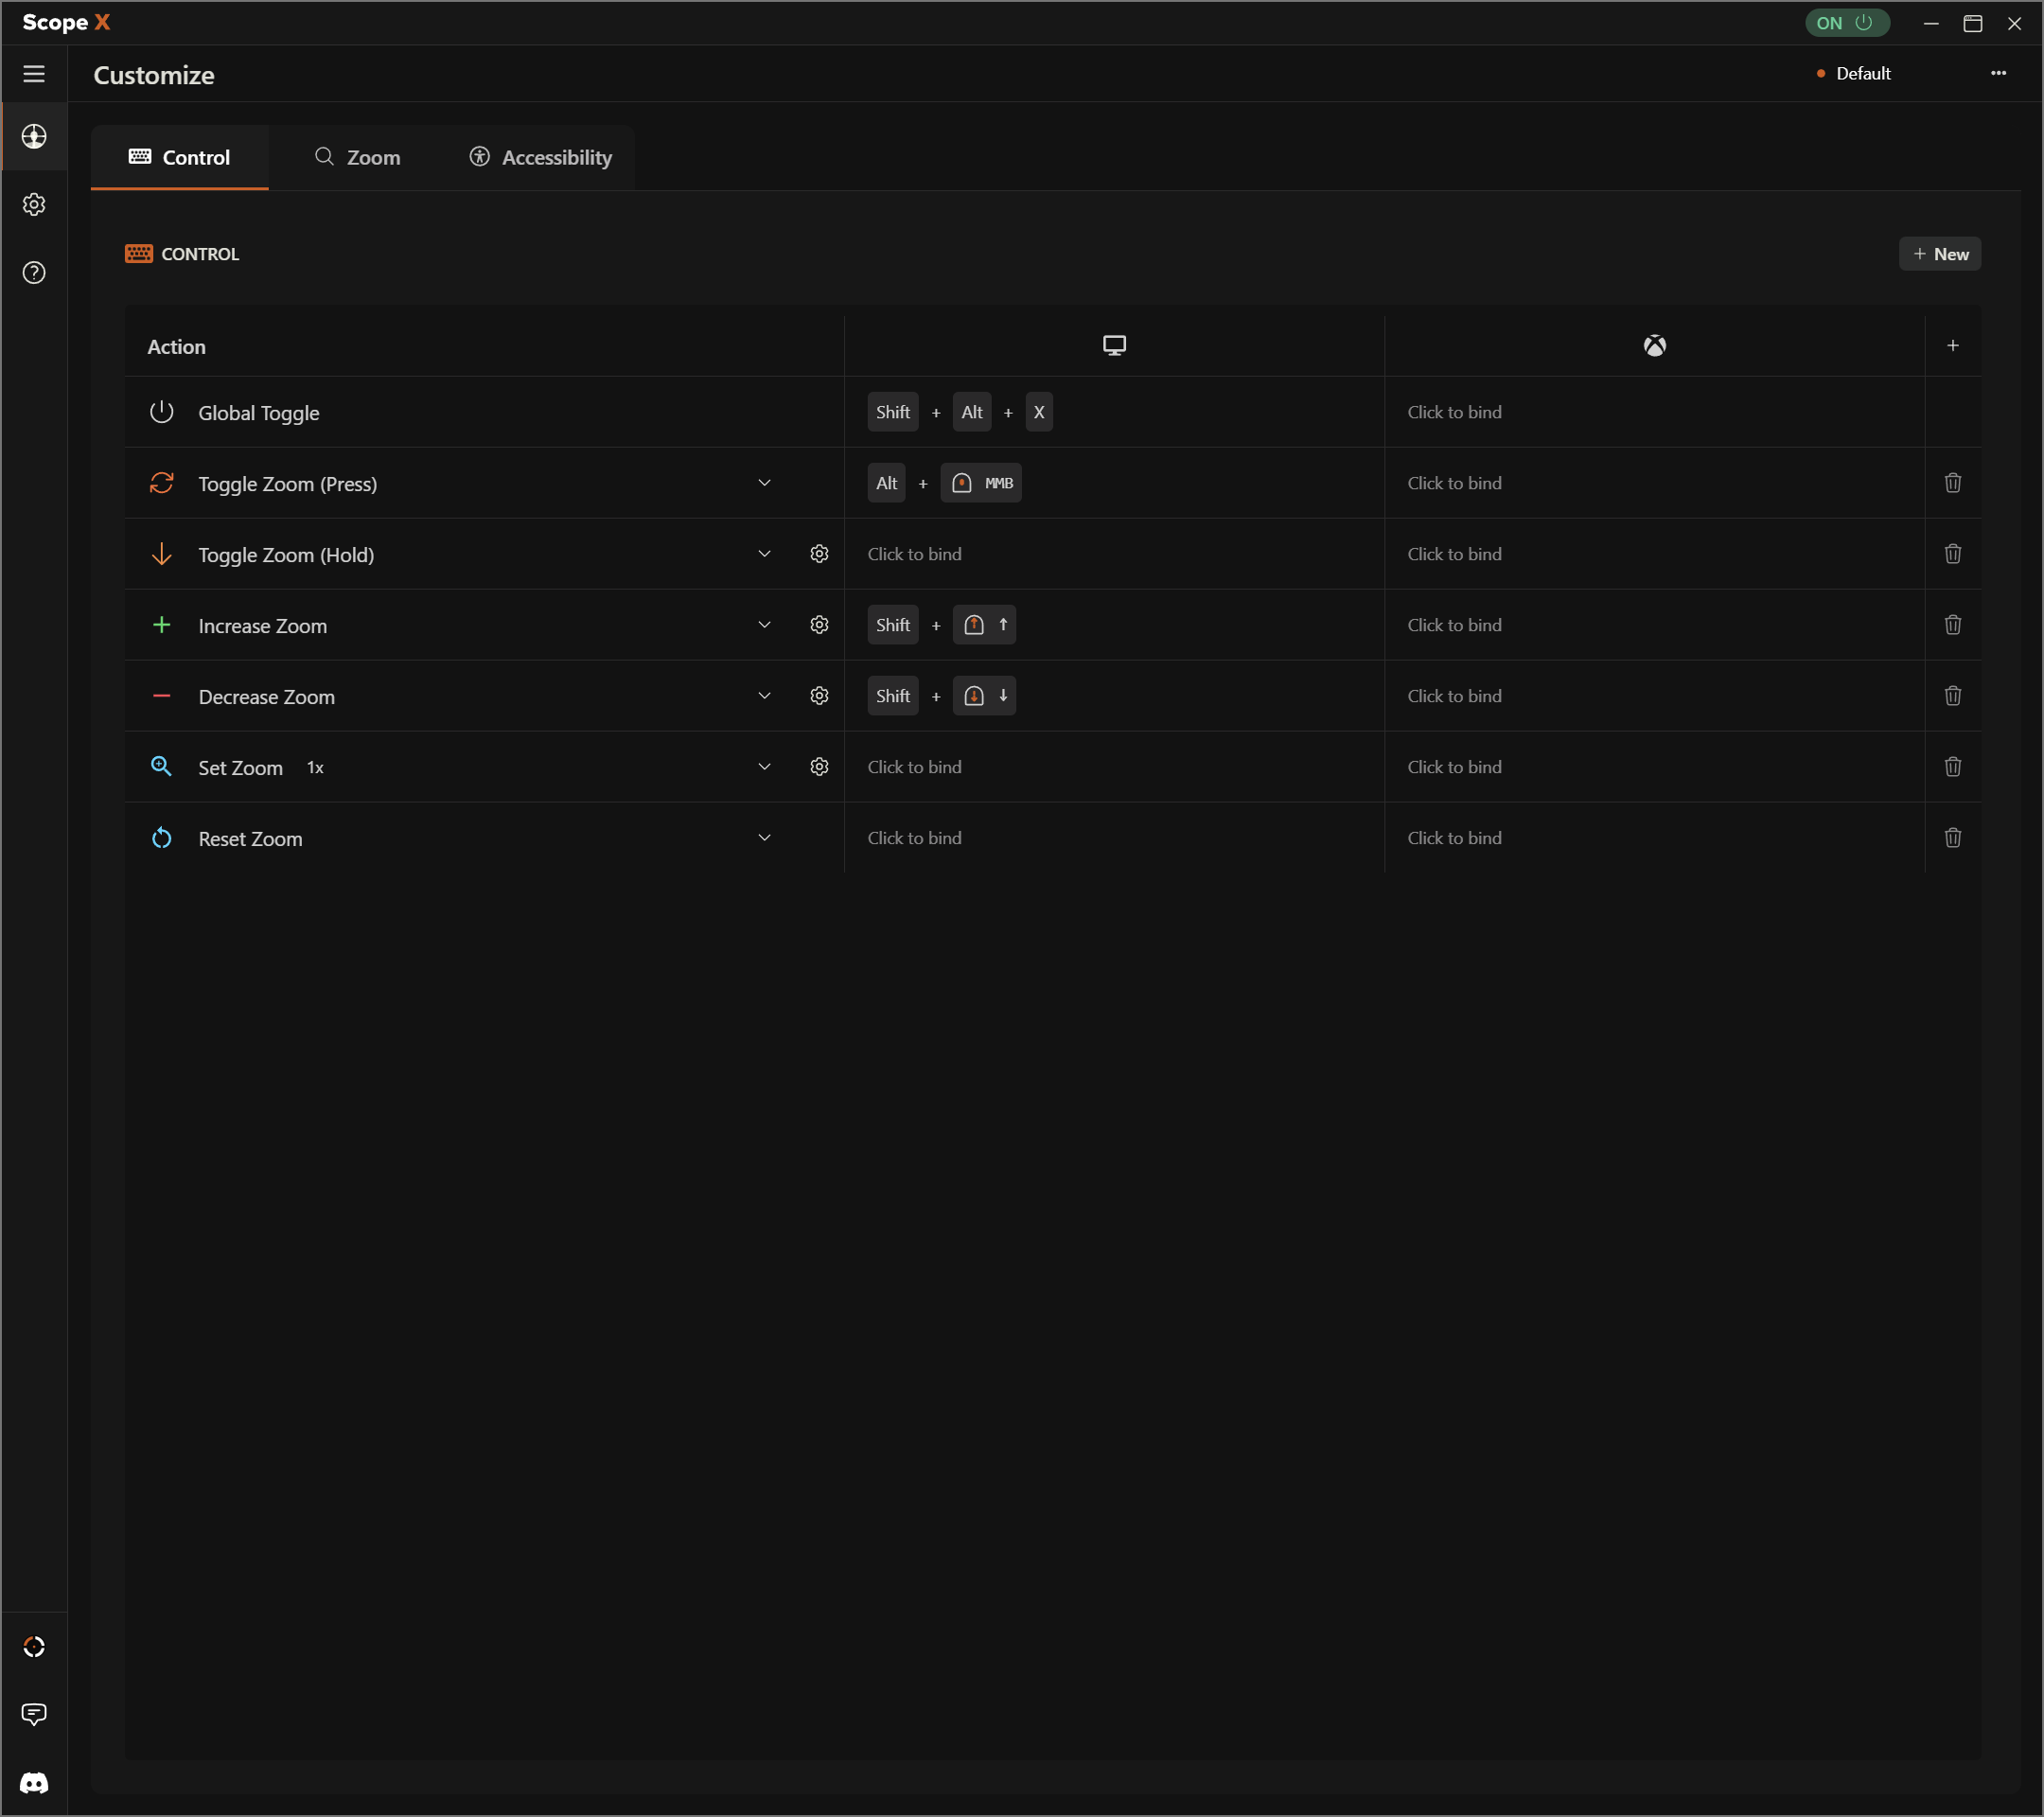Click the keyboard icon above the Control table

(x=140, y=253)
